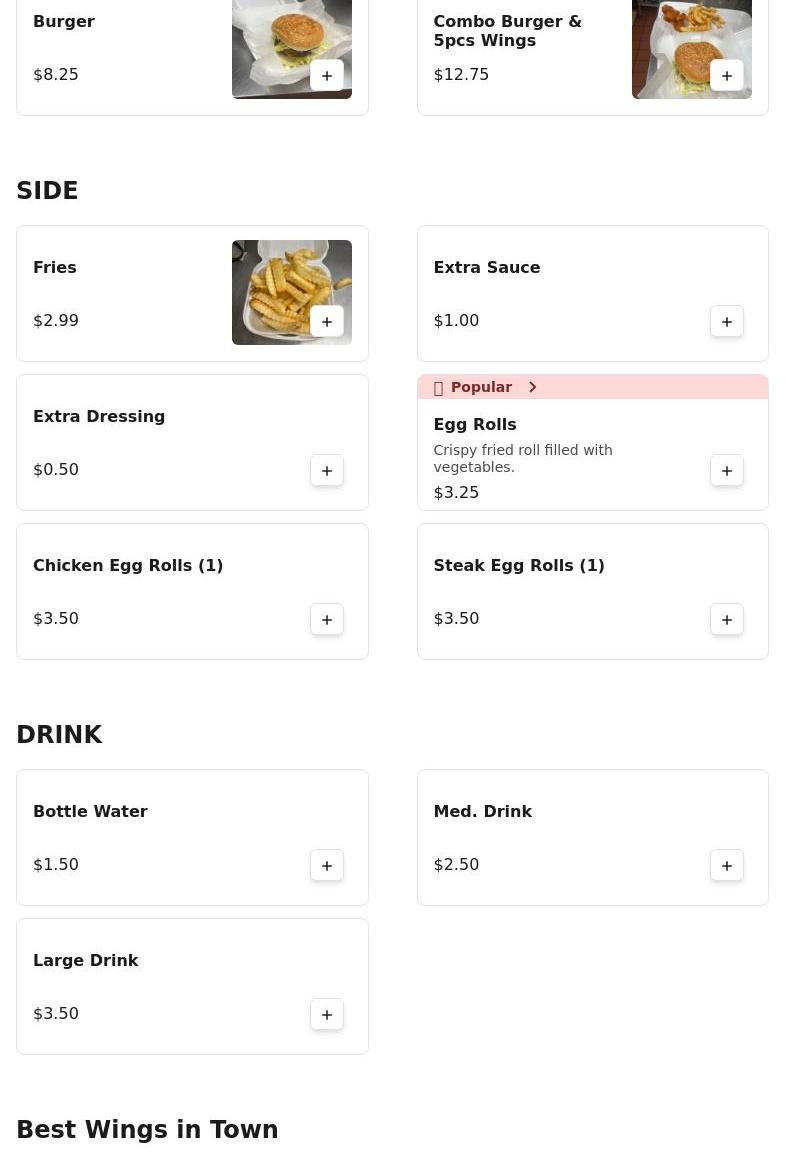Open the Large Drink item card
Image resolution: width=785 pixels, height=1153 pixels.
[193, 986]
